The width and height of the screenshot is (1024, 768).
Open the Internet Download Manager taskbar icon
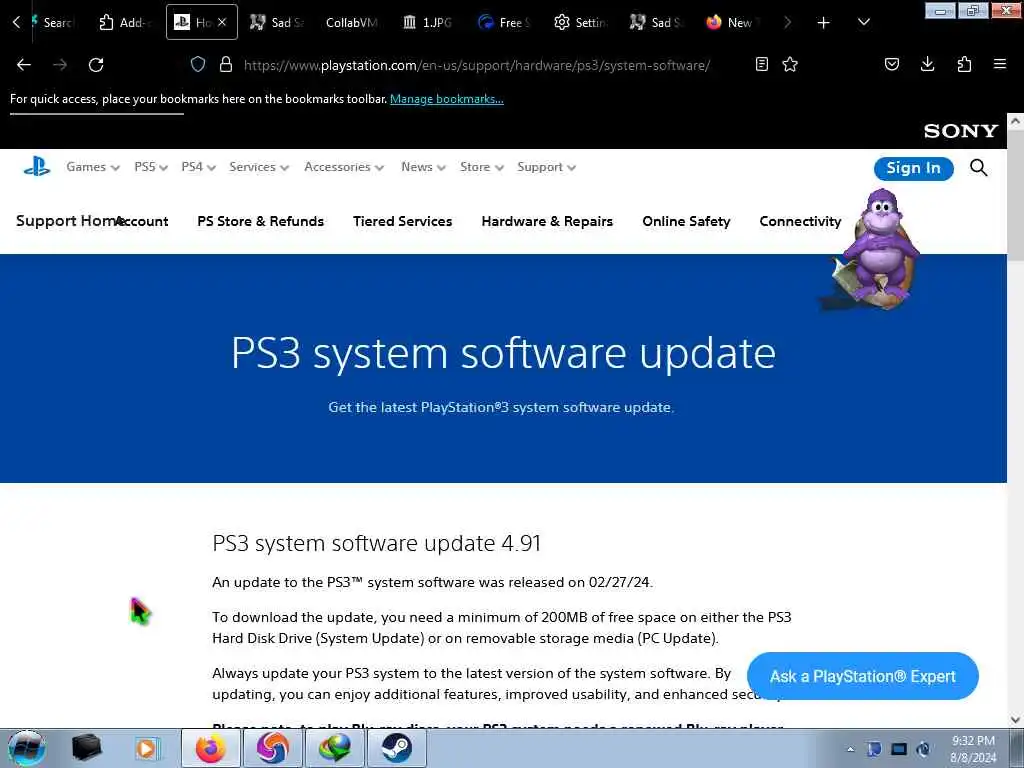coord(334,748)
